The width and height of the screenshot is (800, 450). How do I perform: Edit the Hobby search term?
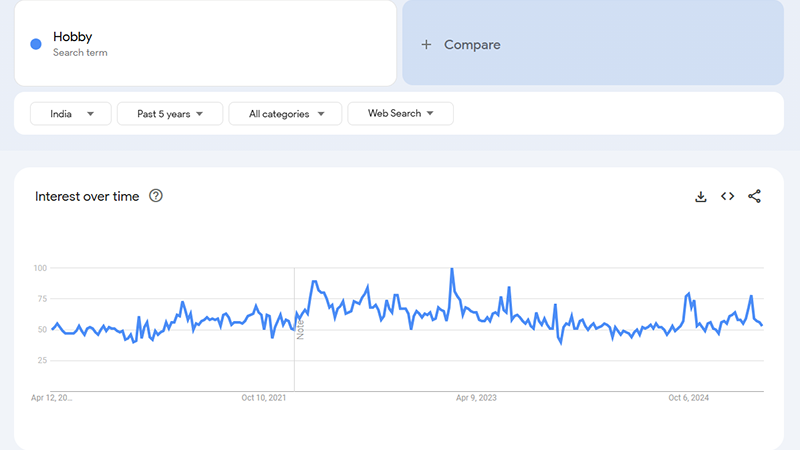[206, 43]
